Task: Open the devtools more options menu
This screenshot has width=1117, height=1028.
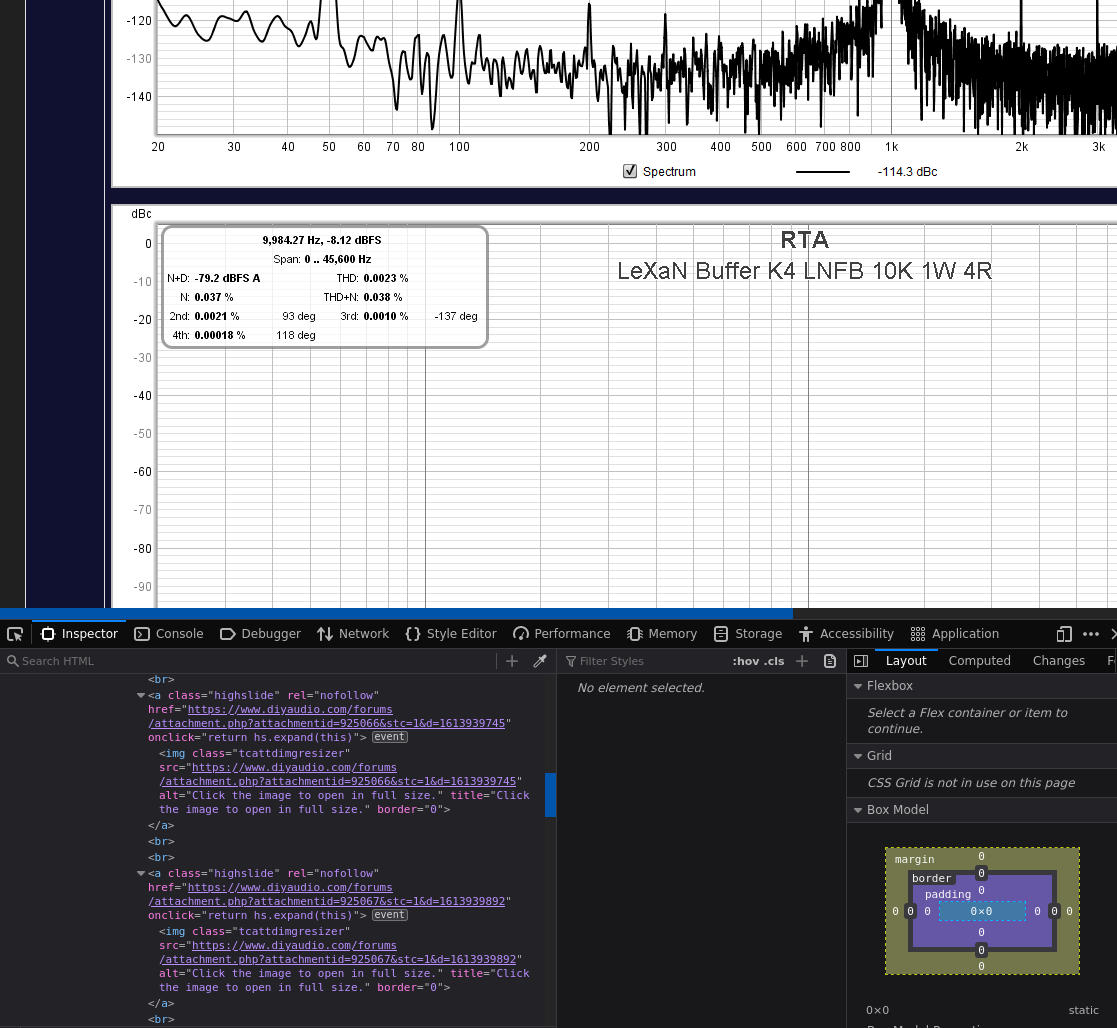Action: pos(1091,634)
